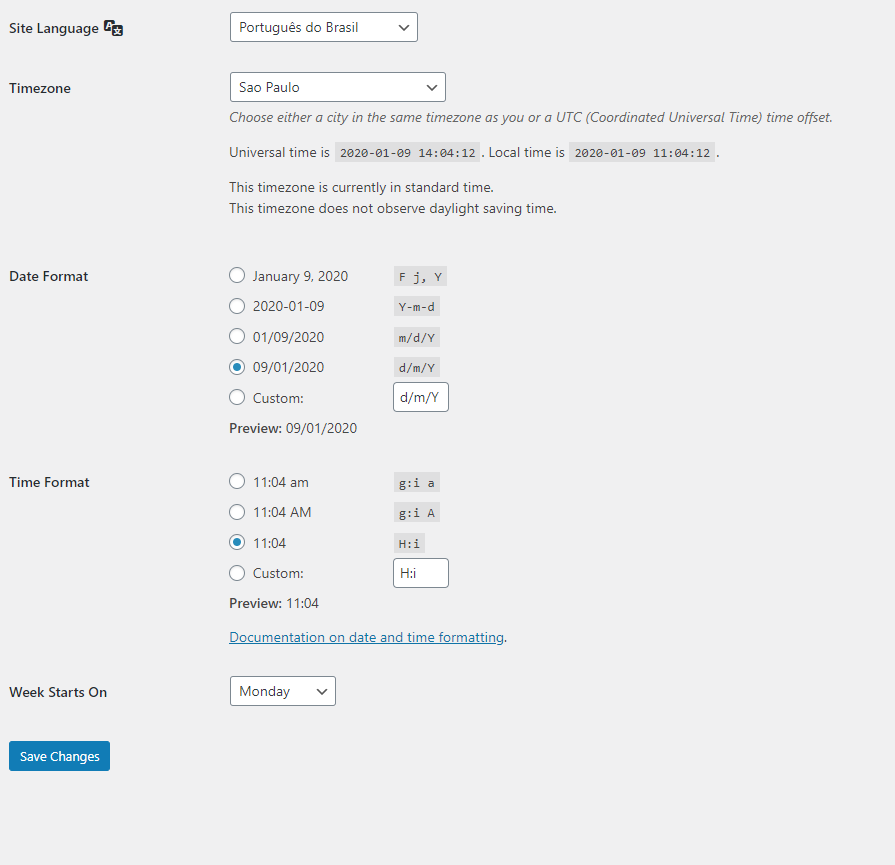Choose the 11:04 AM uppercase time format
The width and height of the screenshot is (895, 865).
tap(237, 512)
